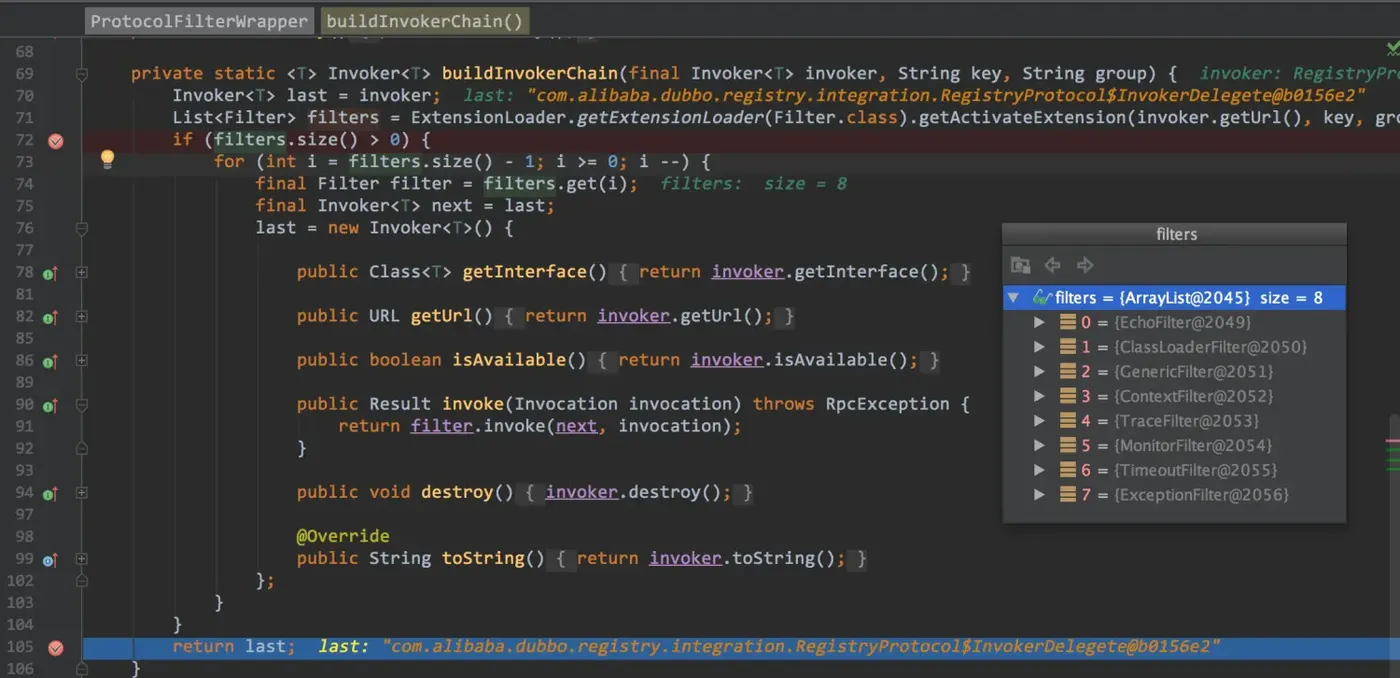Expand element 4 TraceFilter@2053
1400x678 pixels.
click(x=1040, y=421)
